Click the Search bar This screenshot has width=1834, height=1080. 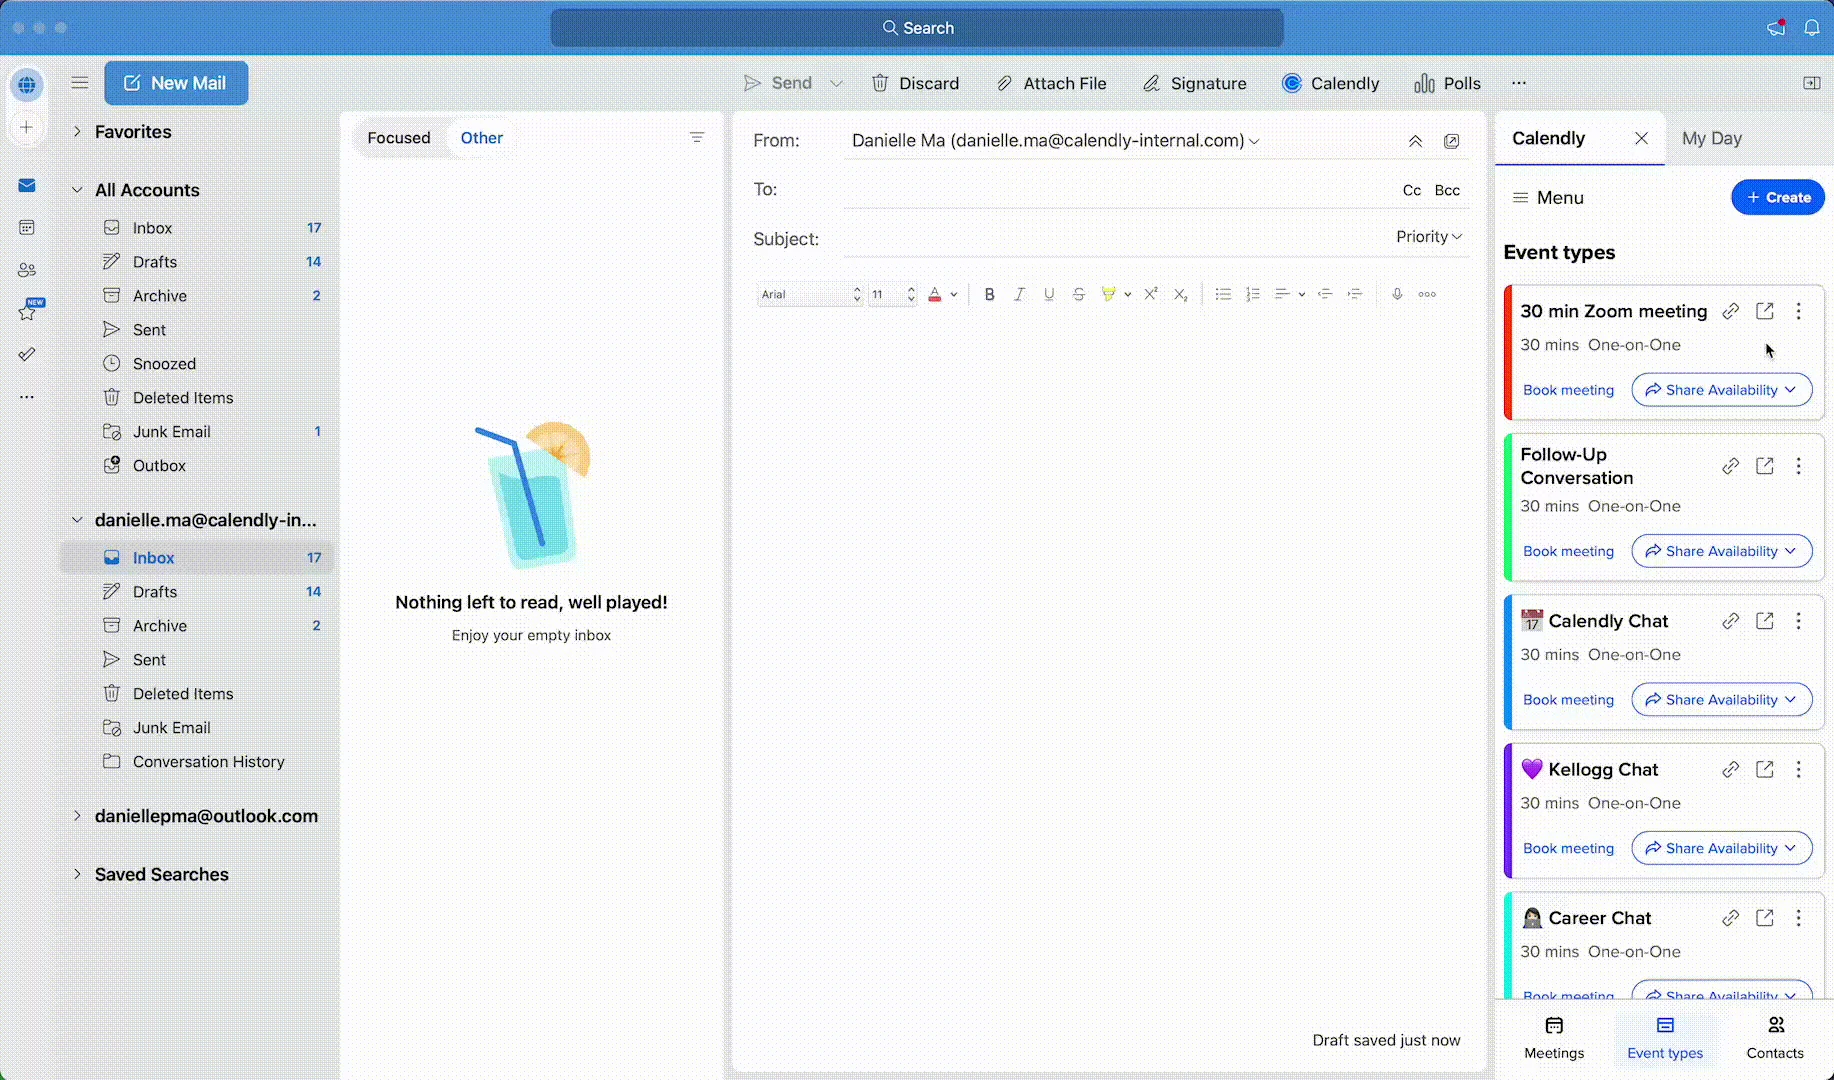click(x=917, y=28)
